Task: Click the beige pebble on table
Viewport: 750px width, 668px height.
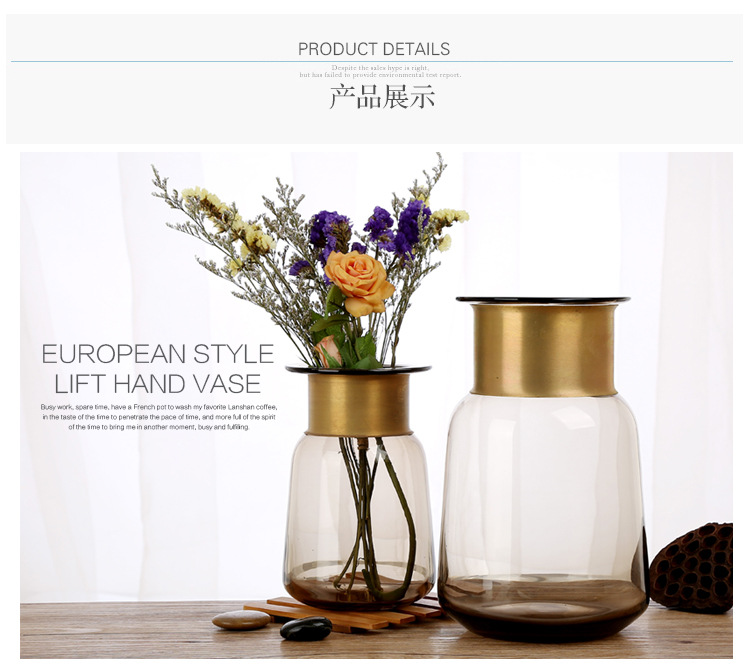Action: click(241, 620)
